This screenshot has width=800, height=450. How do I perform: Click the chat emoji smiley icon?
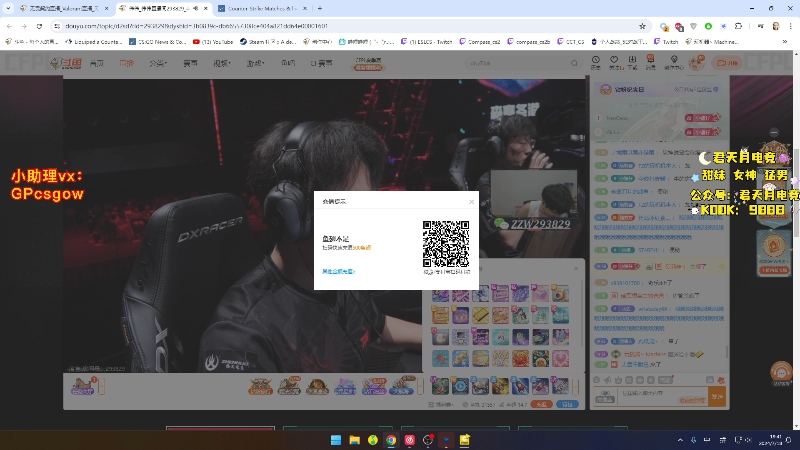coord(596,380)
